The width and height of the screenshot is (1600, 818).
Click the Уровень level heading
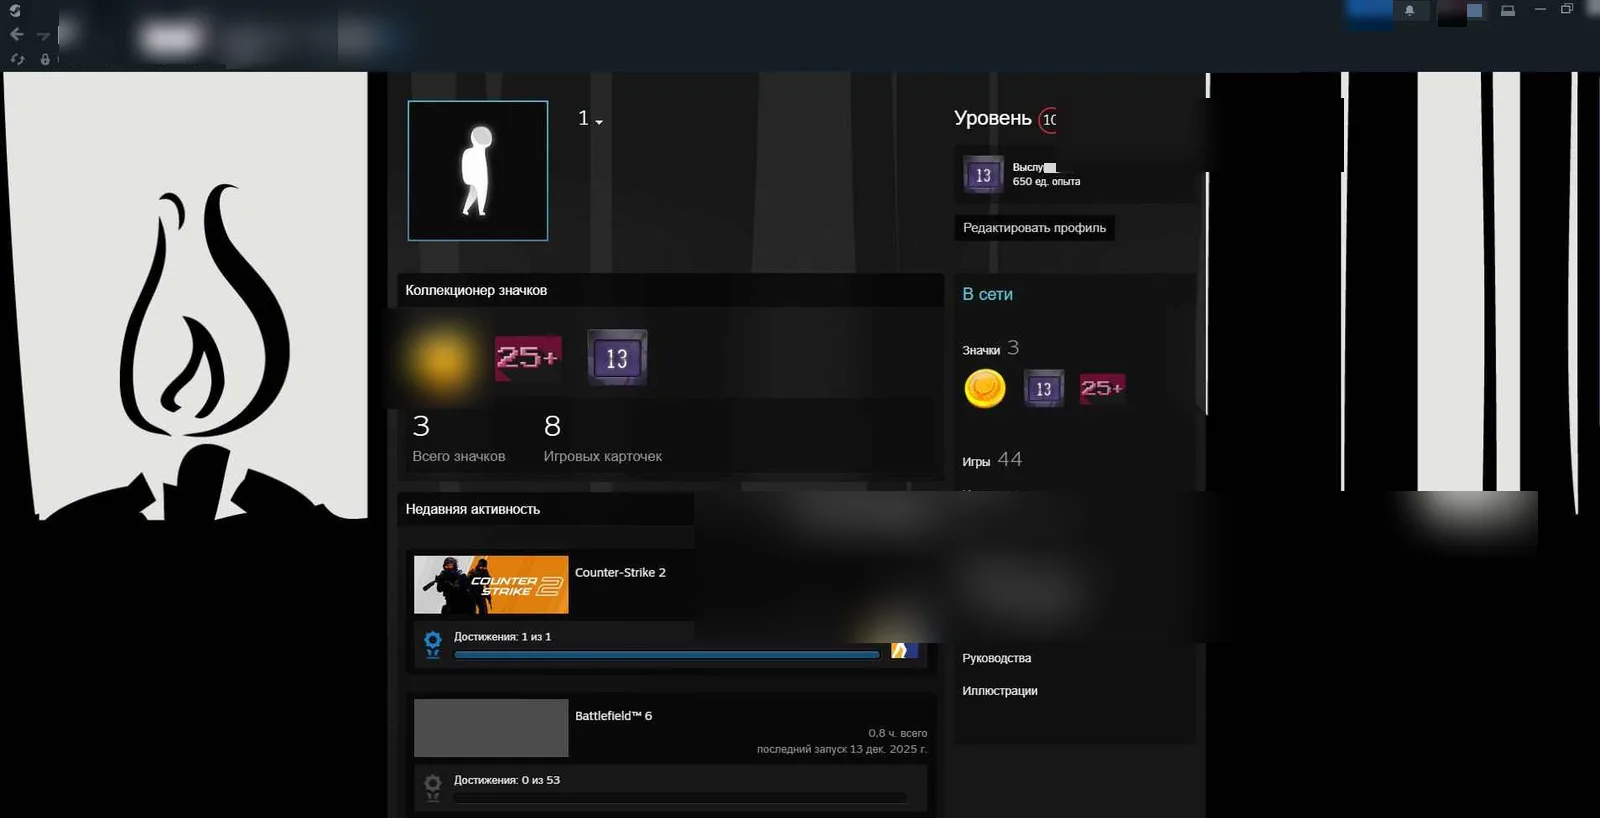992,118
